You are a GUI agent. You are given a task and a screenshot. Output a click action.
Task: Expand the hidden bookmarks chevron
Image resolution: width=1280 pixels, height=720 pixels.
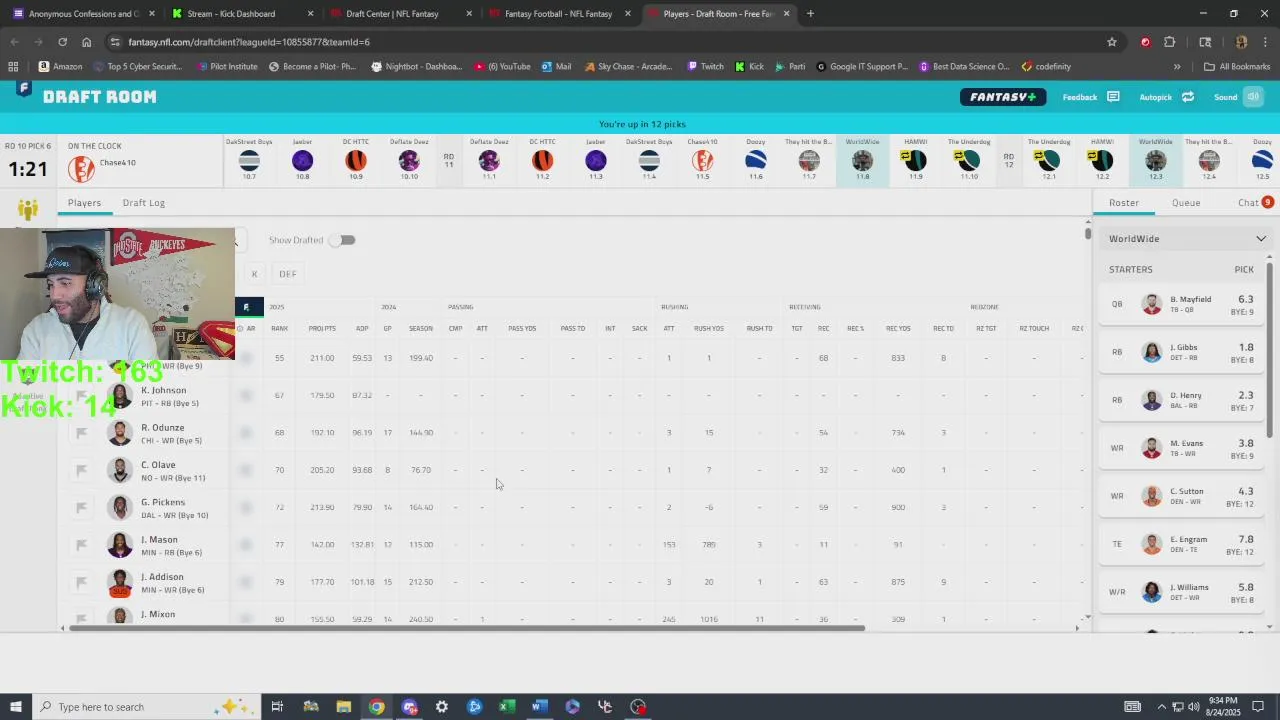1177,66
